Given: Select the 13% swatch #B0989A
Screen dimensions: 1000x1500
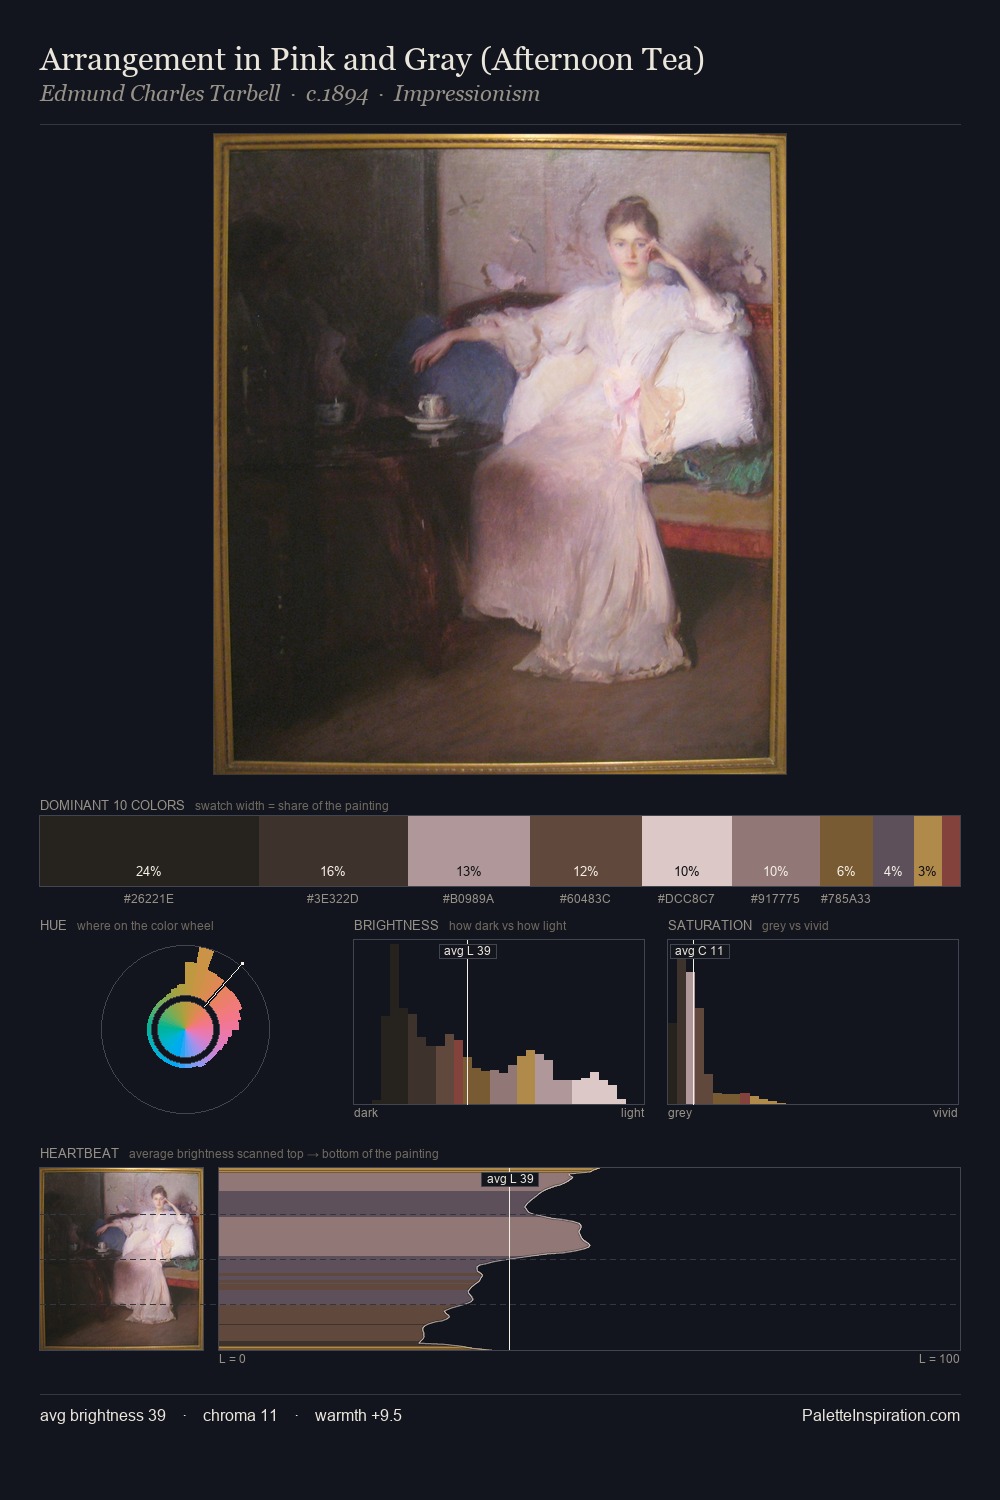Looking at the screenshot, I should coord(469,851).
